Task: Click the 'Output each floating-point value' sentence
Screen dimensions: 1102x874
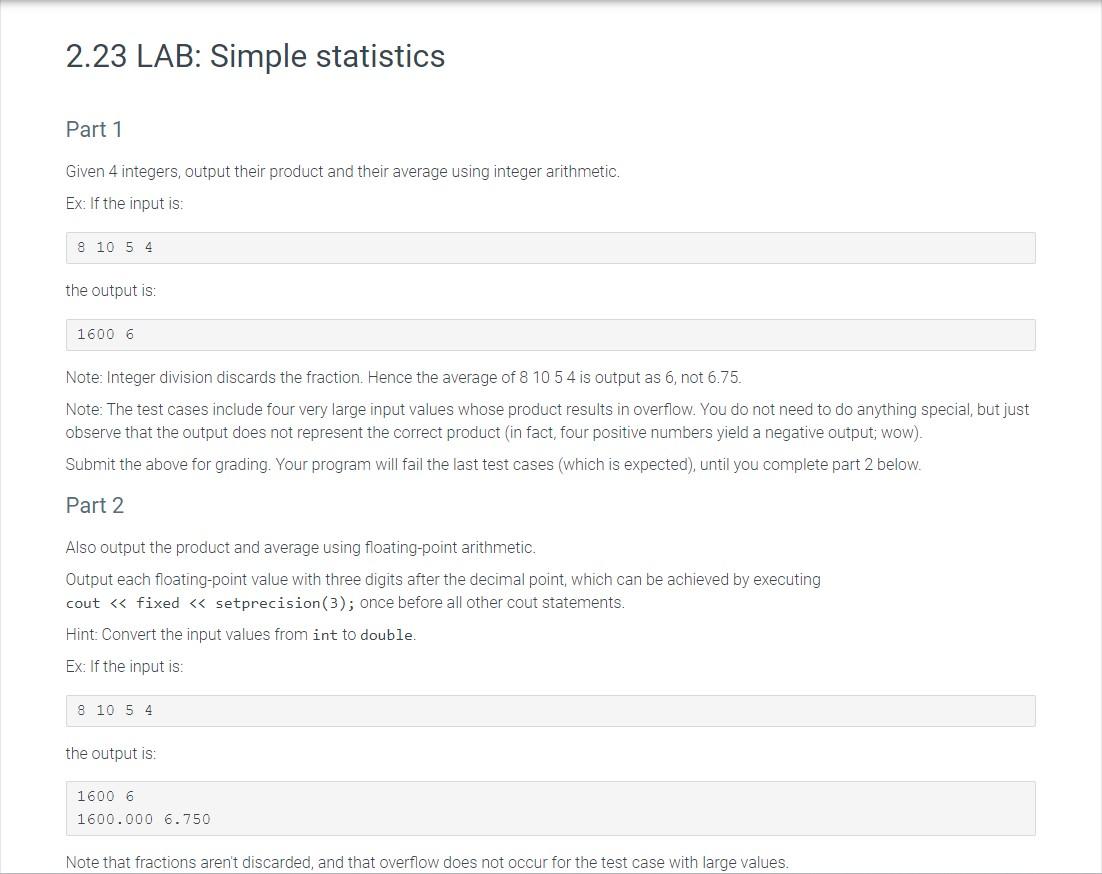Action: pos(443,580)
